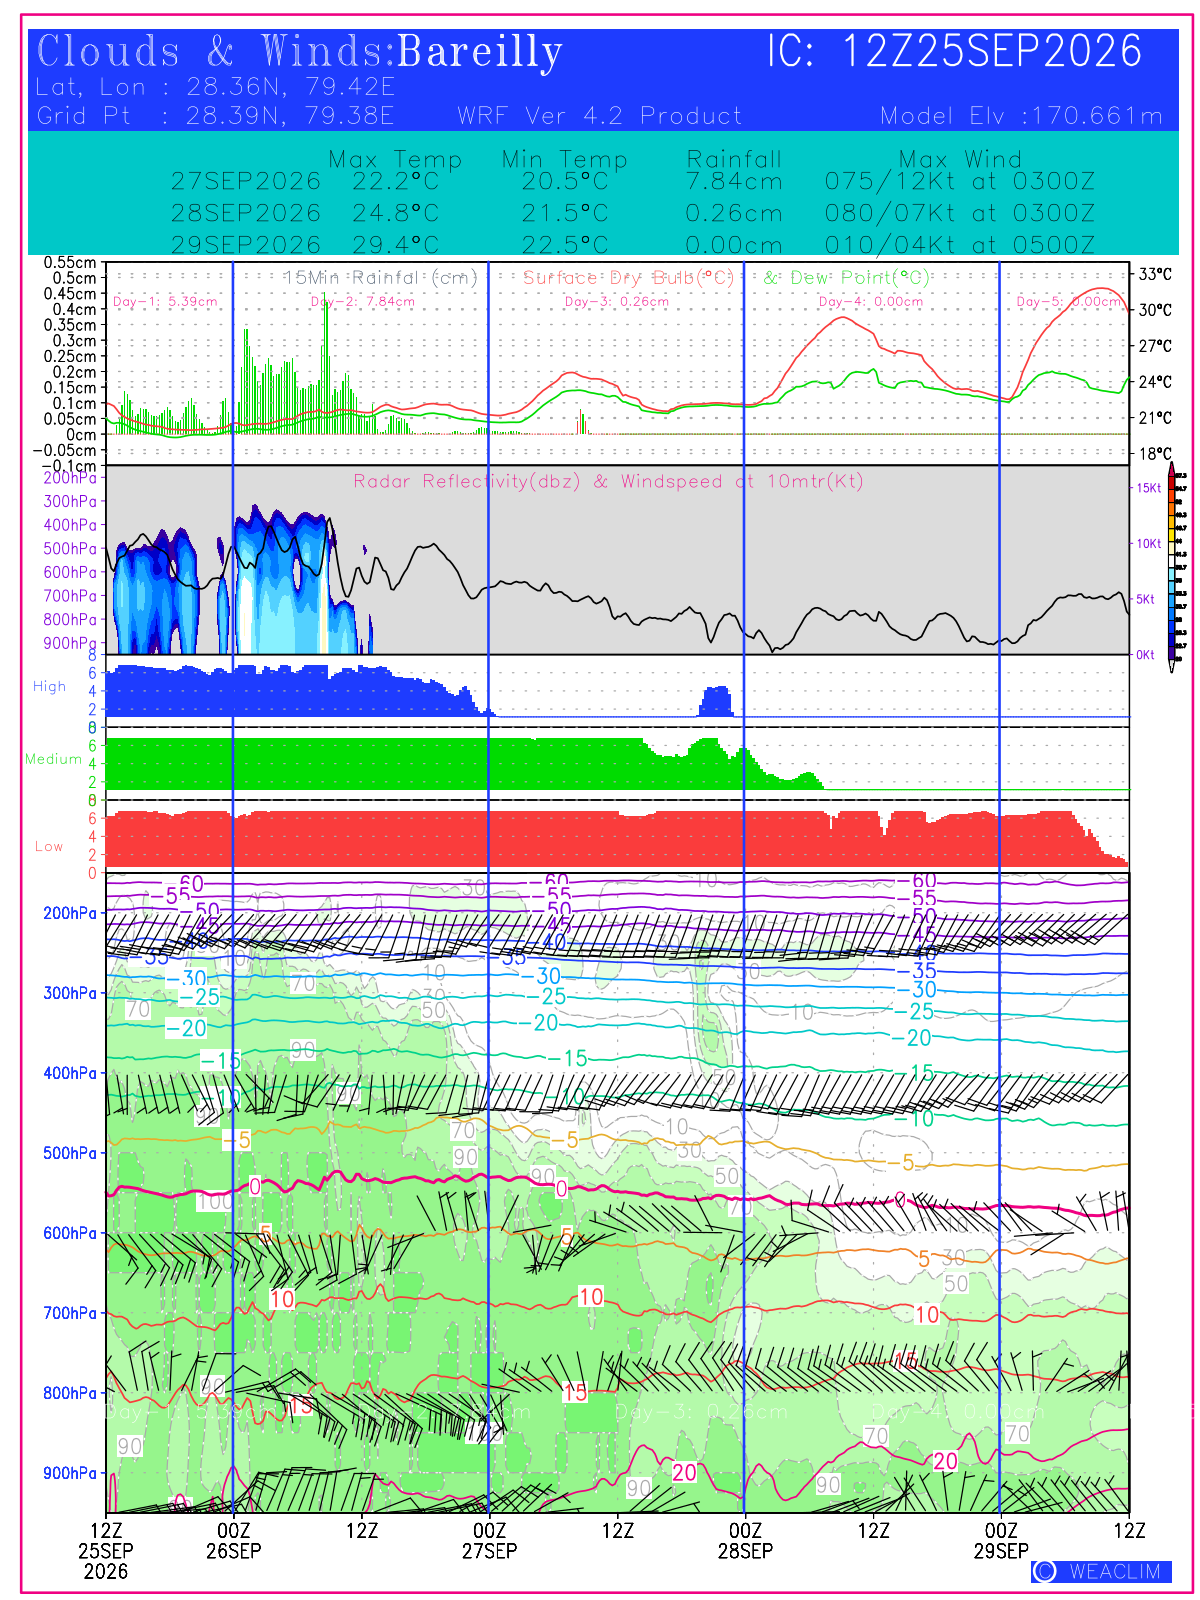Click the Max Wind column header
Image resolution: width=1200 pixels, height=1600 pixels.
(x=960, y=159)
